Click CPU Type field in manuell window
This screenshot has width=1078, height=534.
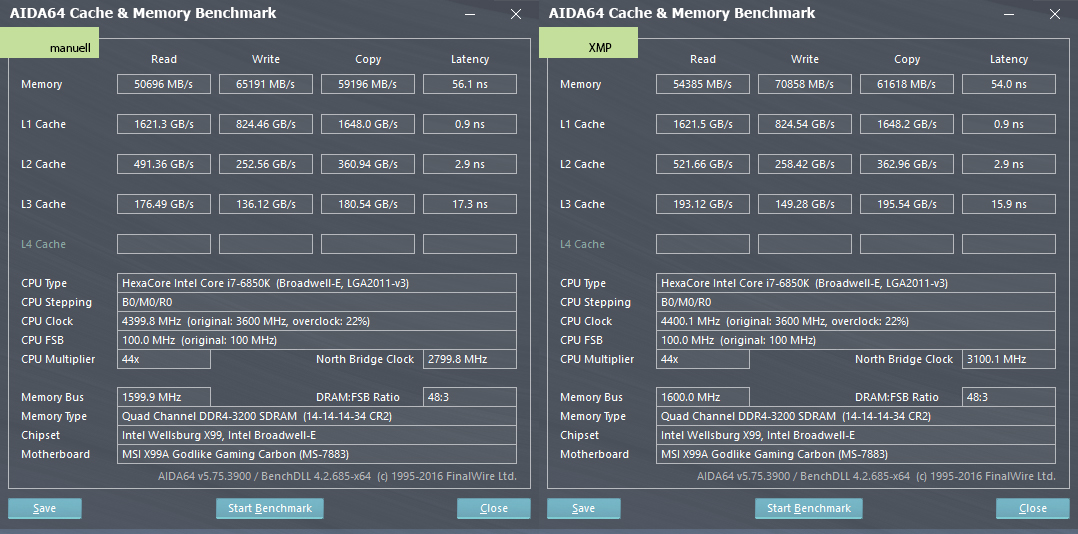pyautogui.click(x=317, y=283)
